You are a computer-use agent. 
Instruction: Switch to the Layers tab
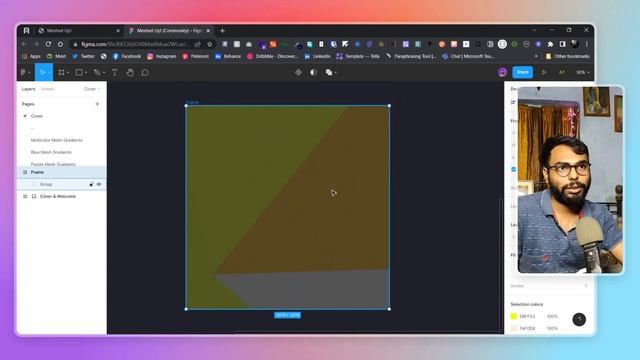click(x=29, y=89)
